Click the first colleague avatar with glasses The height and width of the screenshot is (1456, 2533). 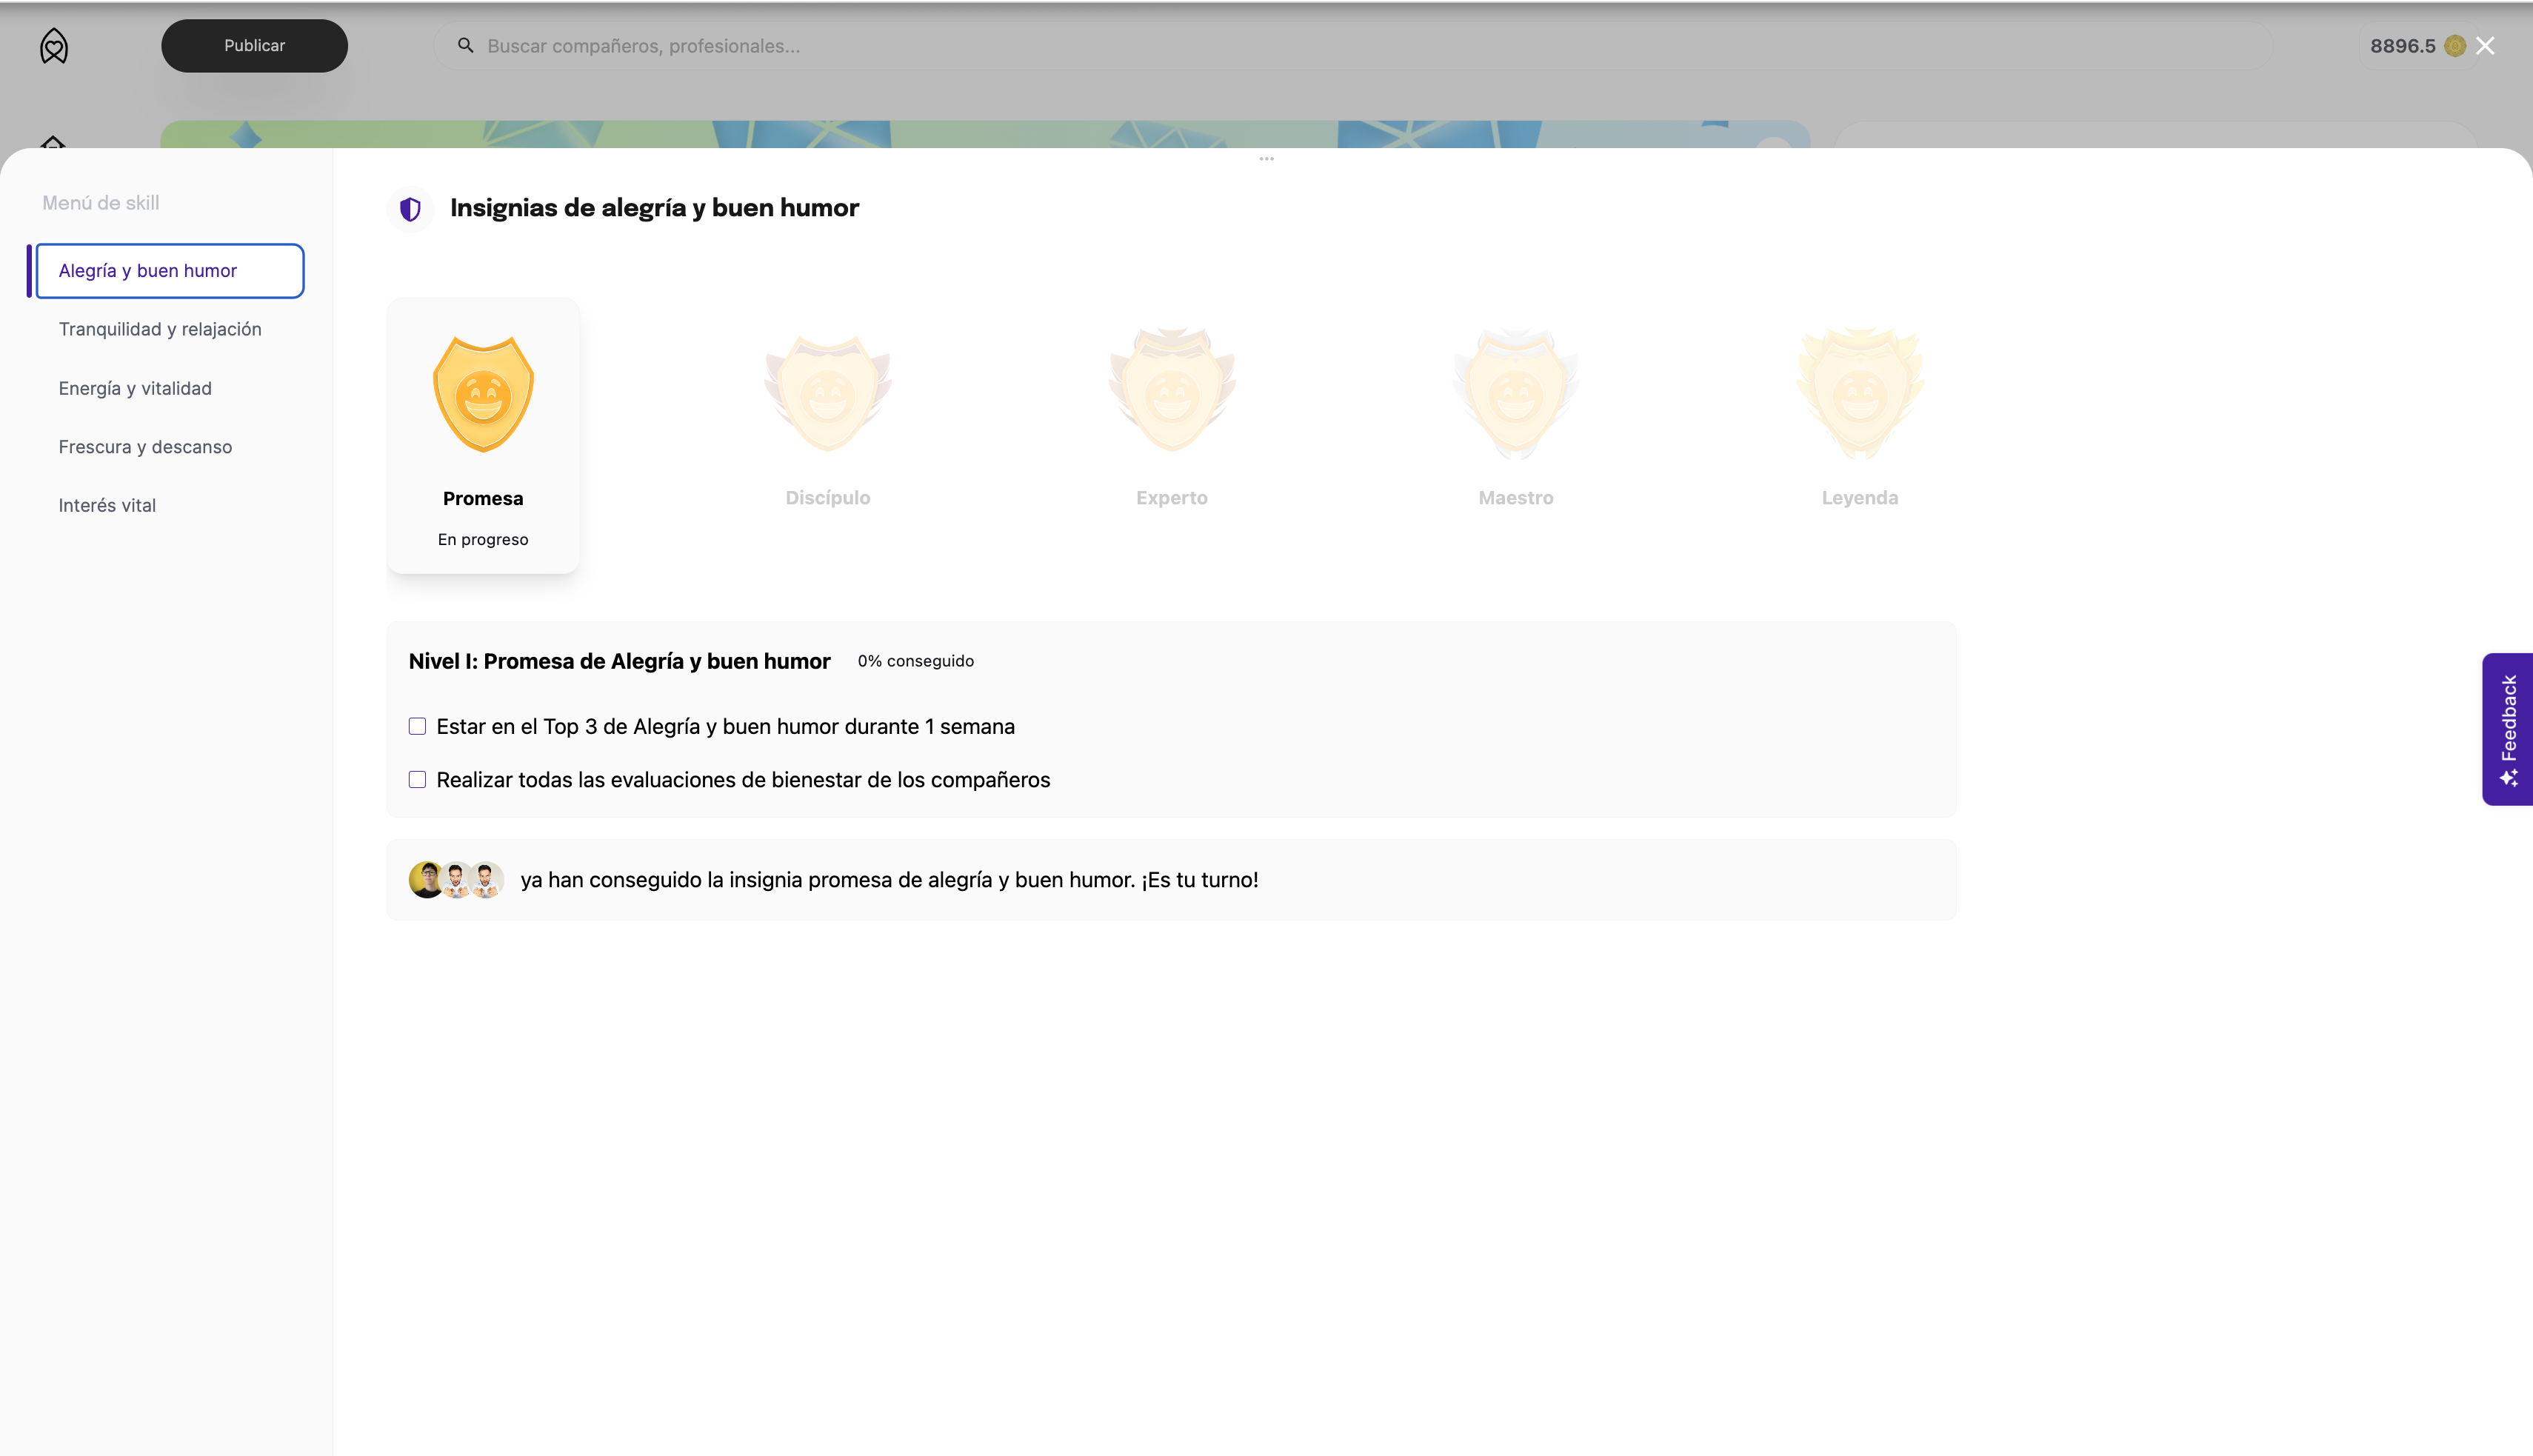point(426,880)
